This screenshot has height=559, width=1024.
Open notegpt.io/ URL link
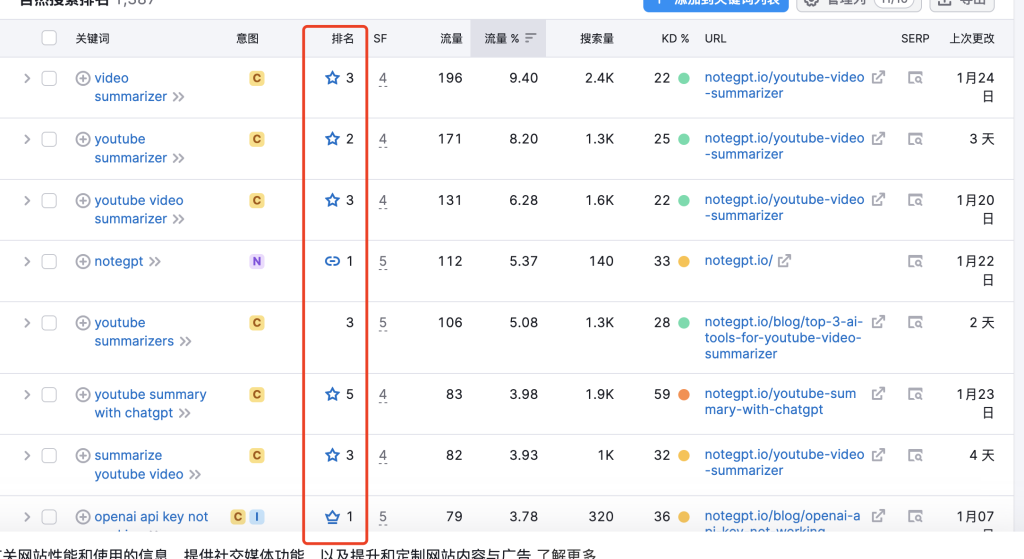coord(739,261)
